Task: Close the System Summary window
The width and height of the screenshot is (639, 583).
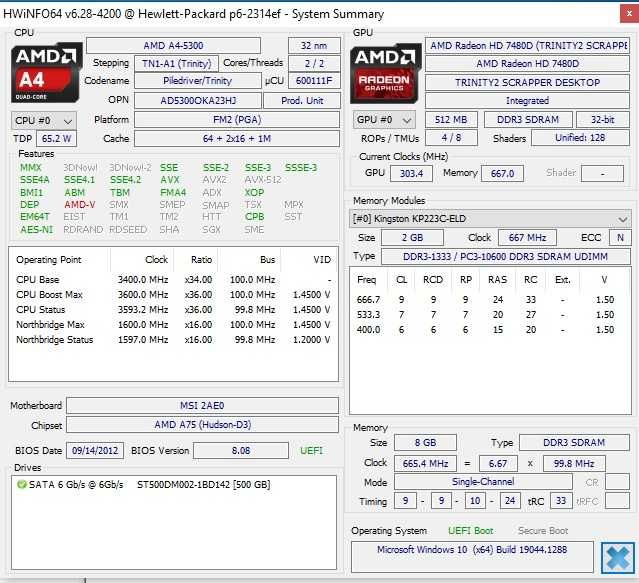Action: click(x=630, y=14)
